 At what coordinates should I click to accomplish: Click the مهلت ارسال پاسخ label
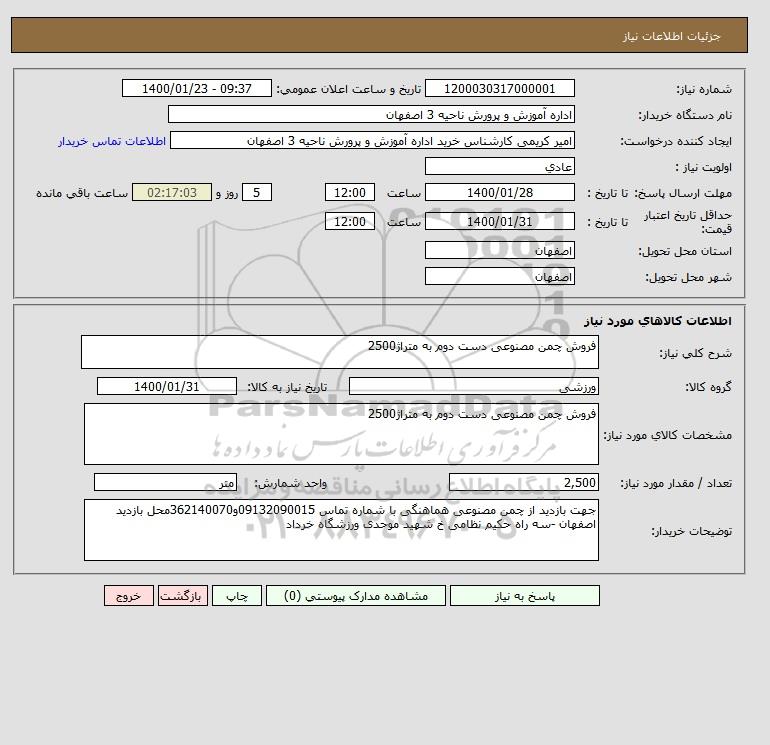(x=682, y=193)
